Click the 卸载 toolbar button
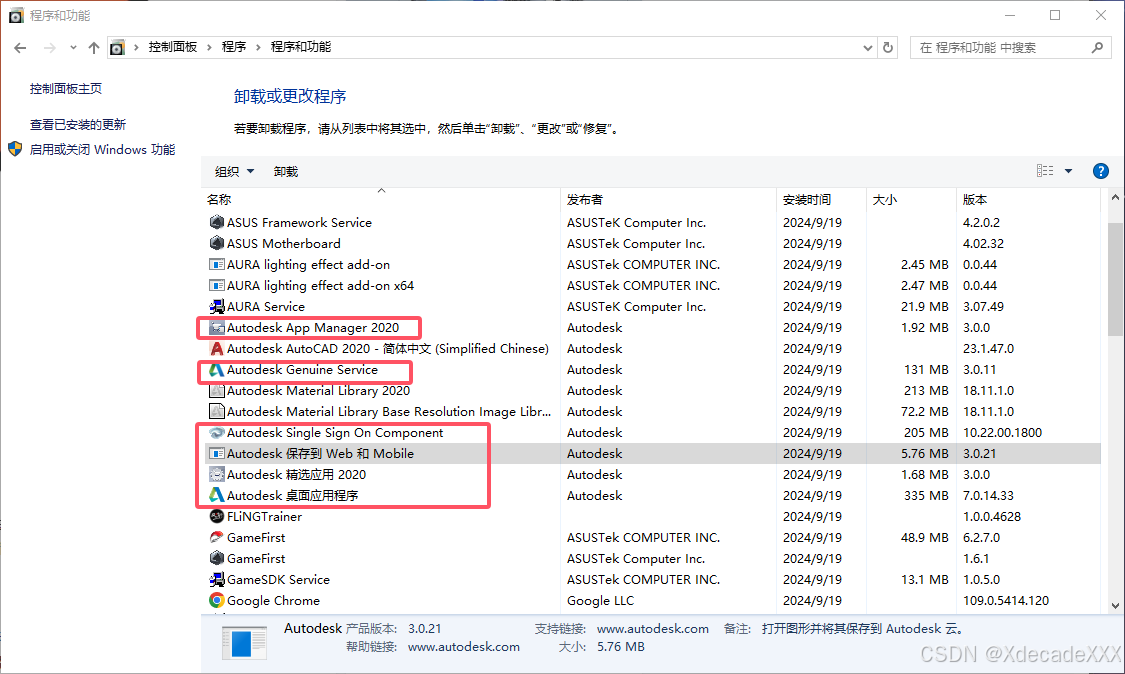1125x674 pixels. click(286, 172)
